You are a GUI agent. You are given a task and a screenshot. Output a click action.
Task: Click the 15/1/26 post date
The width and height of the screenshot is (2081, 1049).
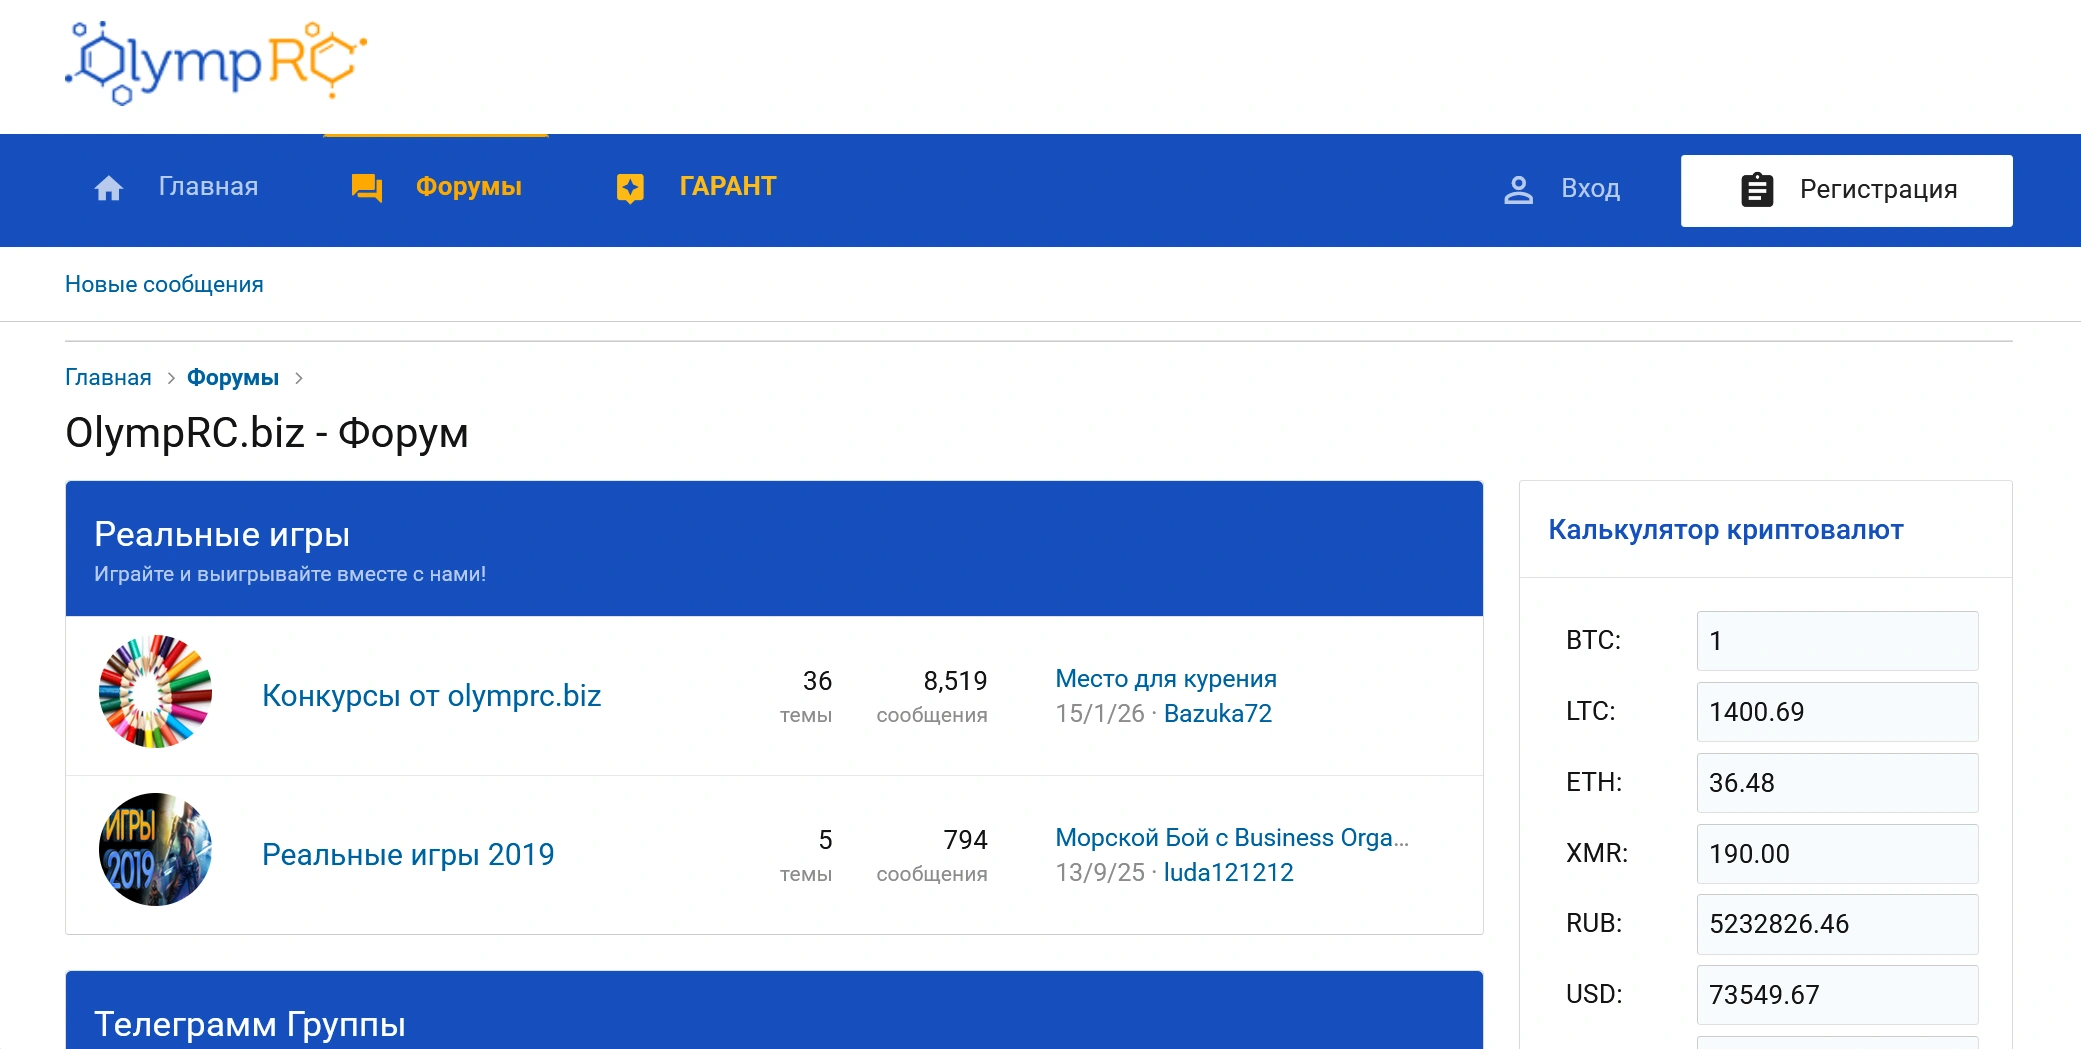1100,713
